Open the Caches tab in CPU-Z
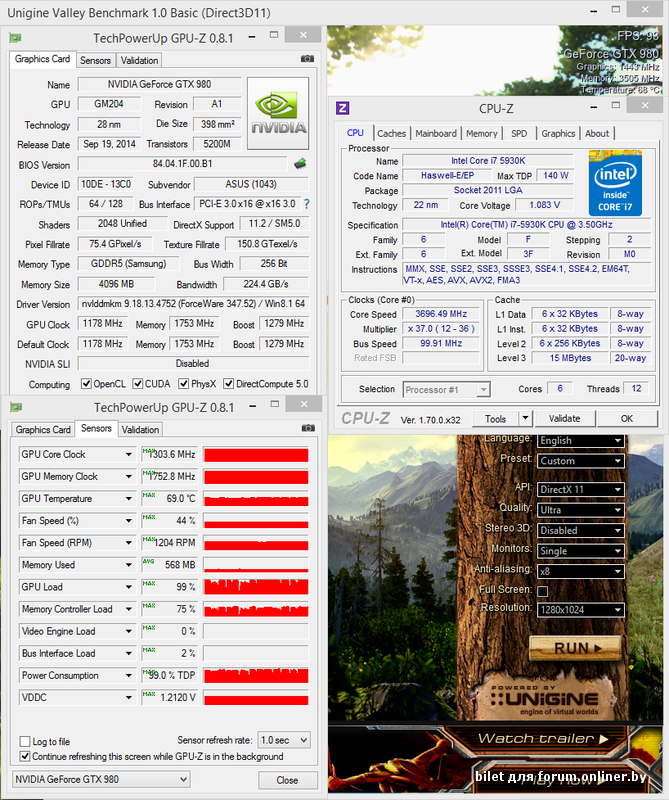 391,133
